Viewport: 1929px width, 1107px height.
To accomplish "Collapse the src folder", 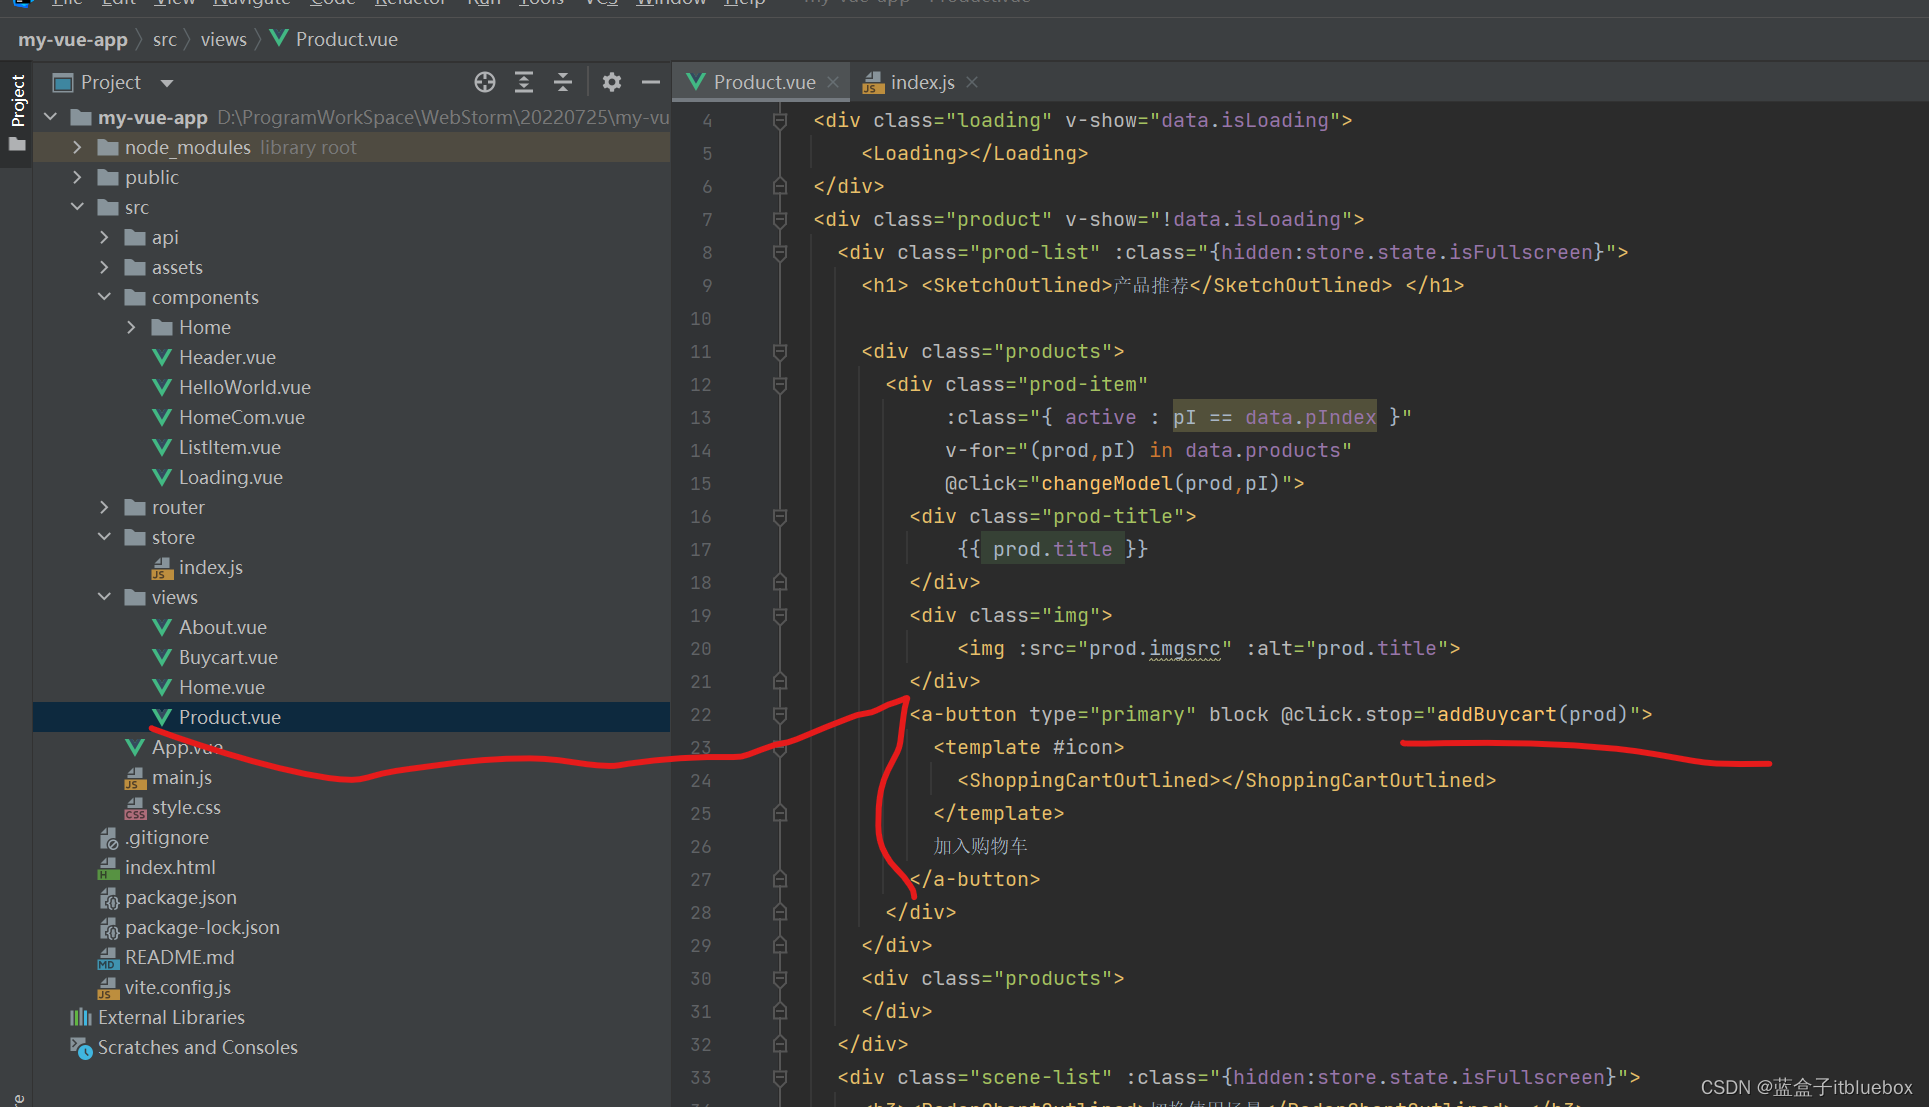I will point(77,207).
